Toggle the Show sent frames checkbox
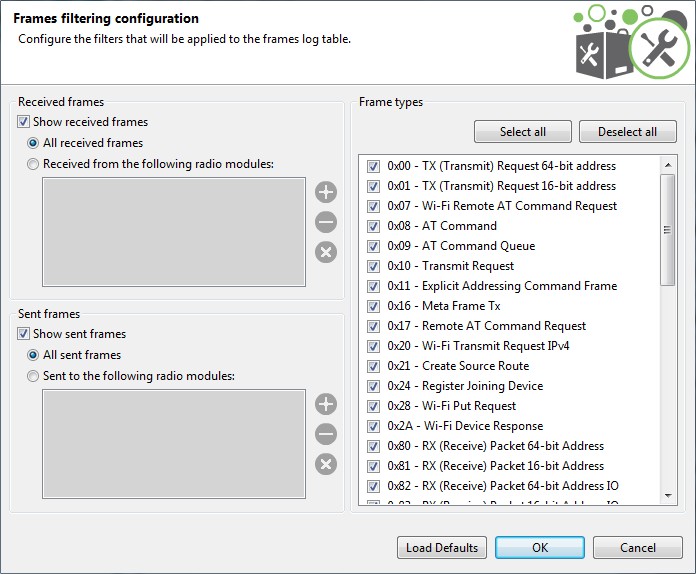 [24, 334]
